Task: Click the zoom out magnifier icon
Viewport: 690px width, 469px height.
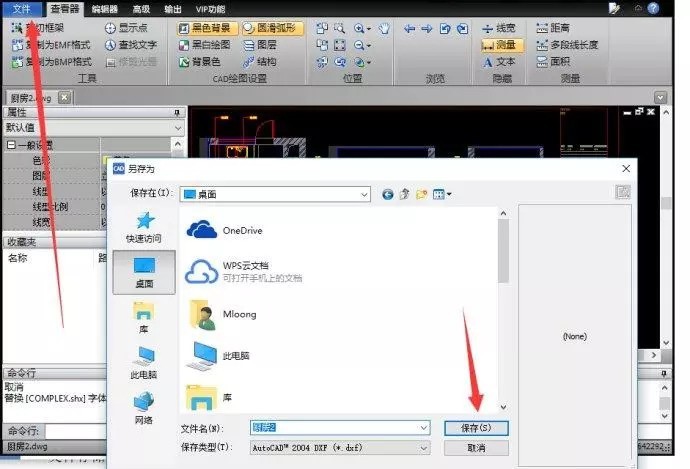Action: 359,45
